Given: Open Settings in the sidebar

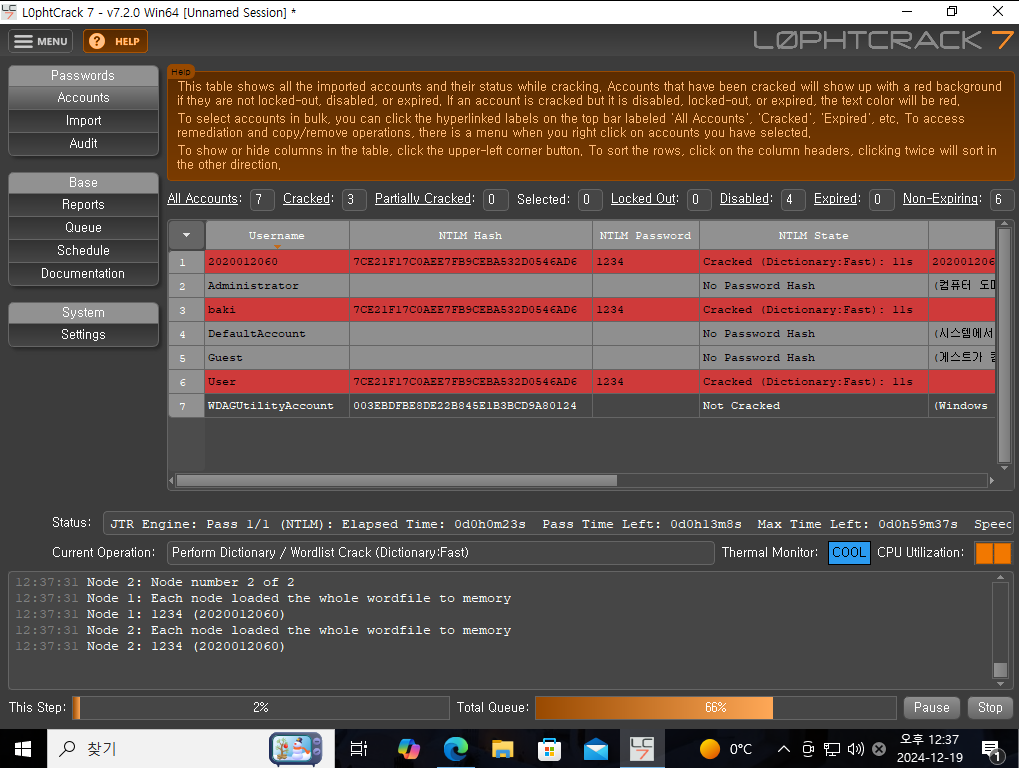Looking at the screenshot, I should pos(83,335).
